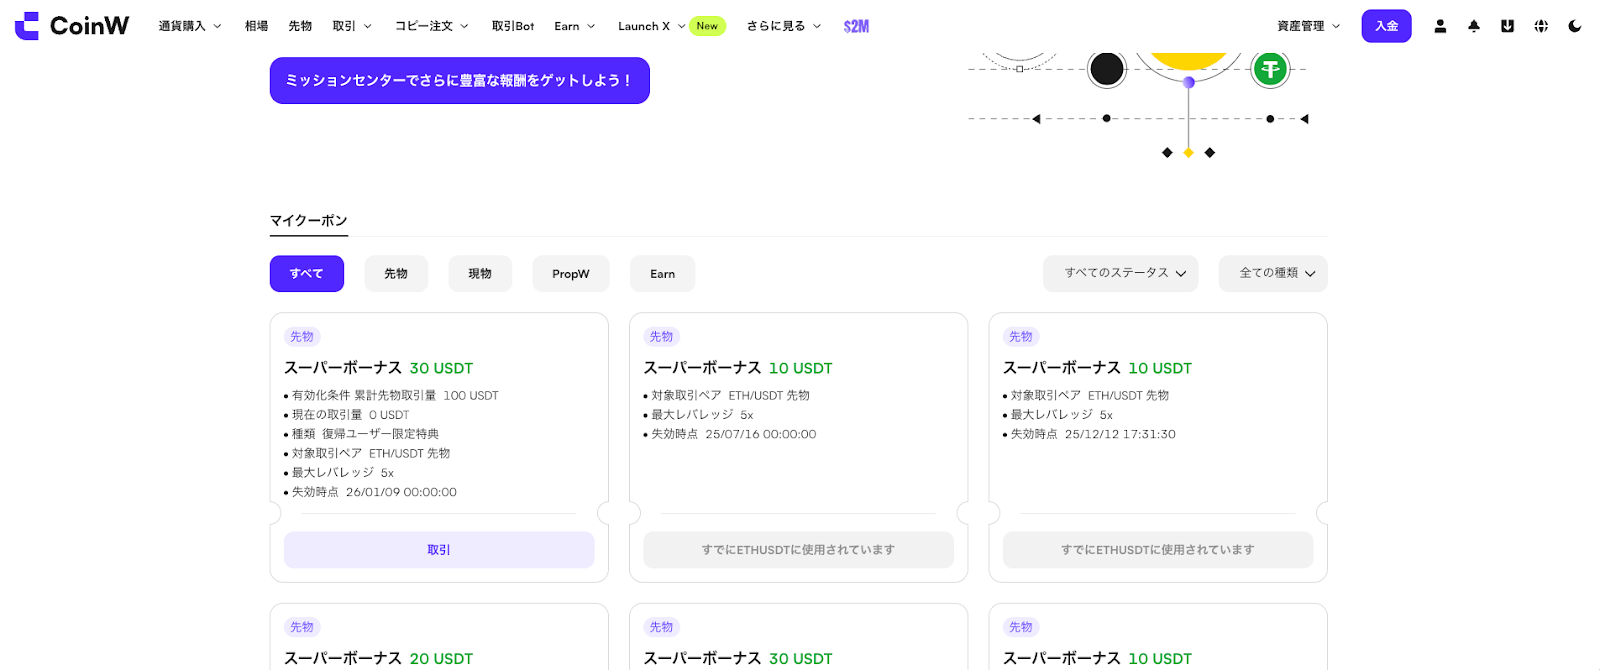Click the download app icon
The width and height of the screenshot is (1600, 670).
click(x=1507, y=26)
